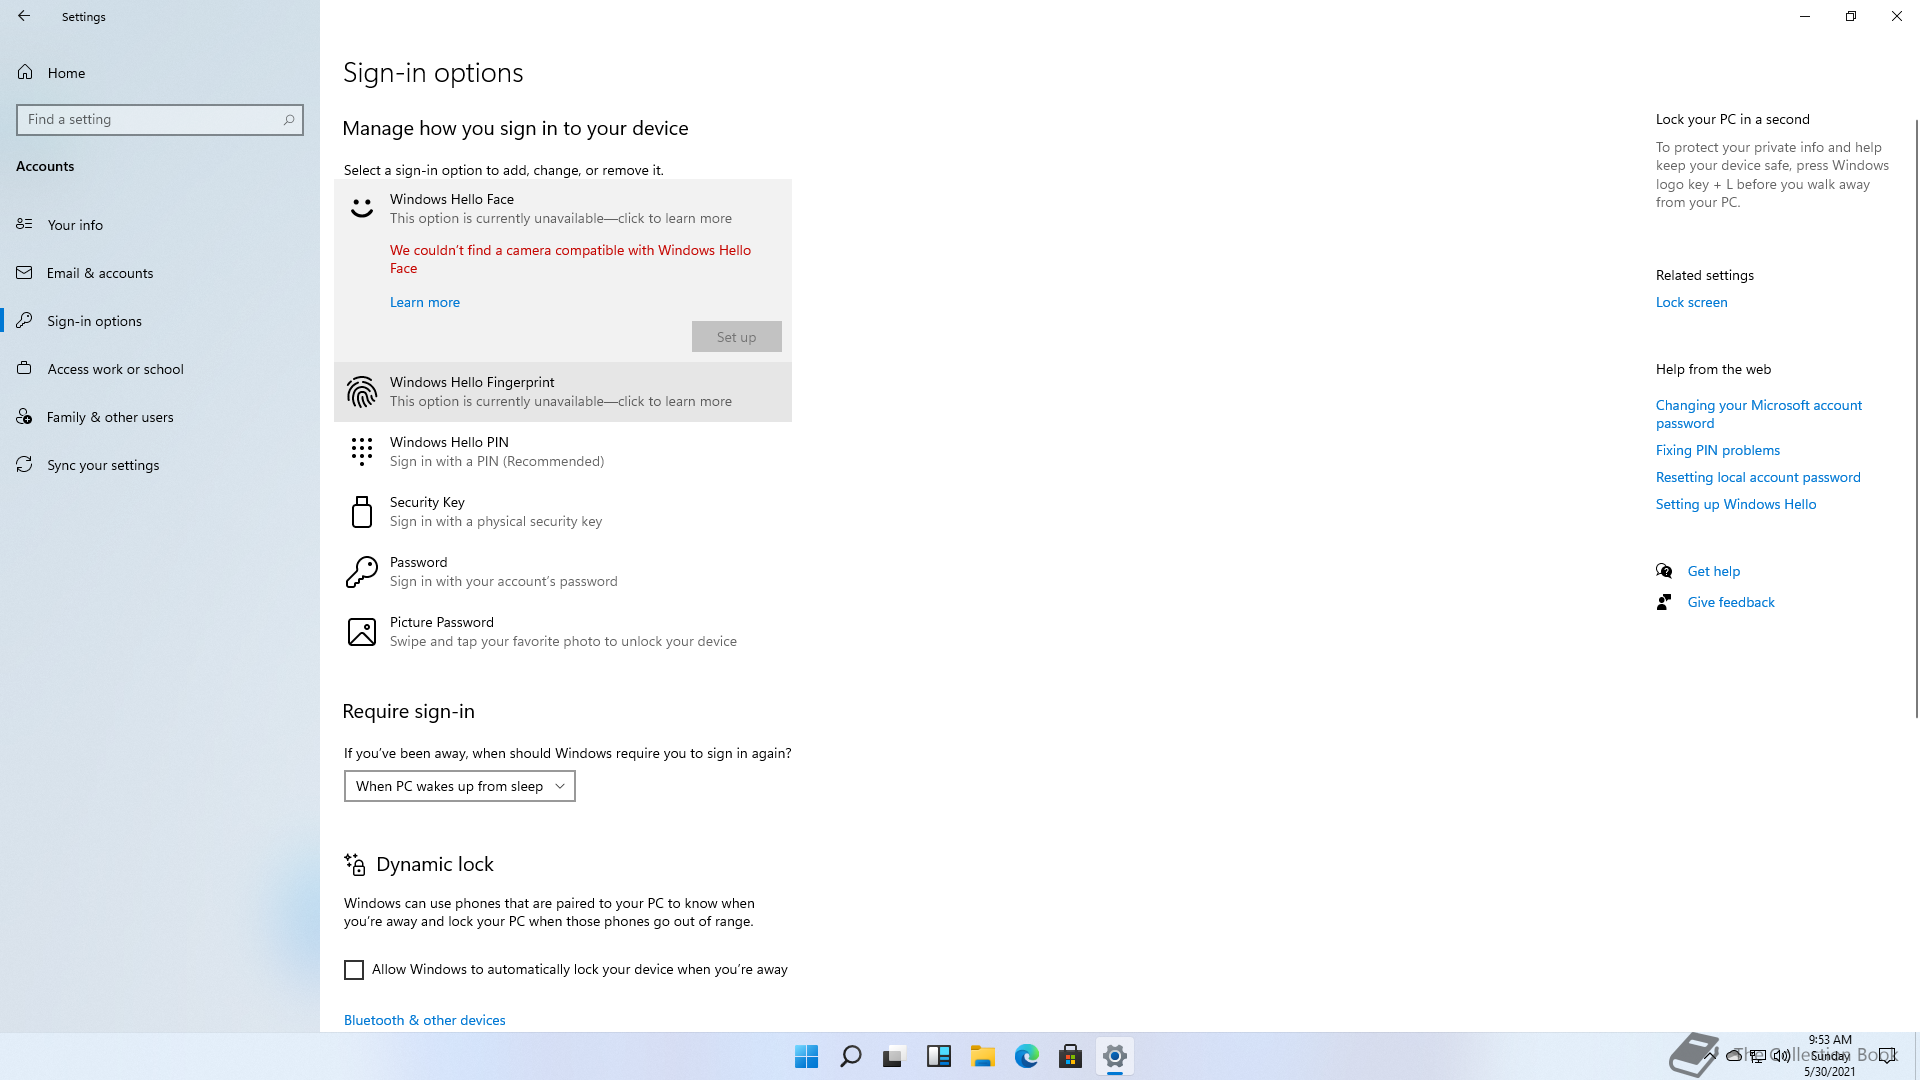Screen dimensions: 1920x1080
Task: Open the Require sign-in dropdown
Action: pos(460,786)
